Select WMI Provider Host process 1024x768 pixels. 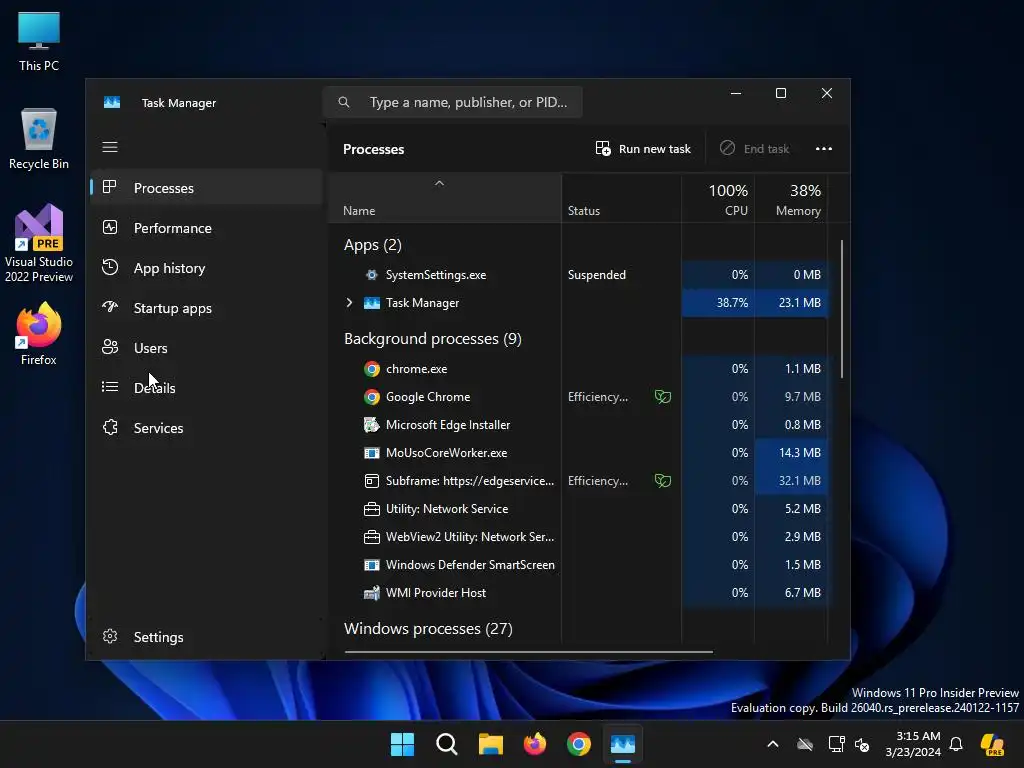[x=579, y=593]
